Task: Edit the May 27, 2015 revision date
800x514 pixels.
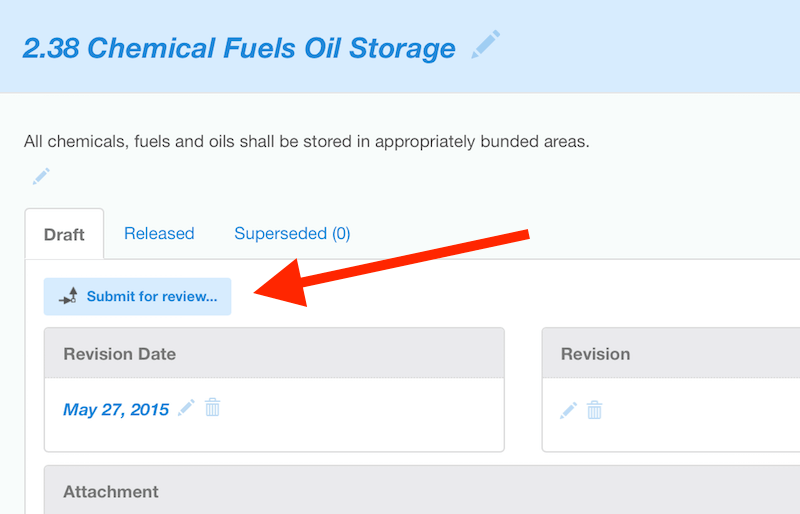Action: (x=186, y=408)
